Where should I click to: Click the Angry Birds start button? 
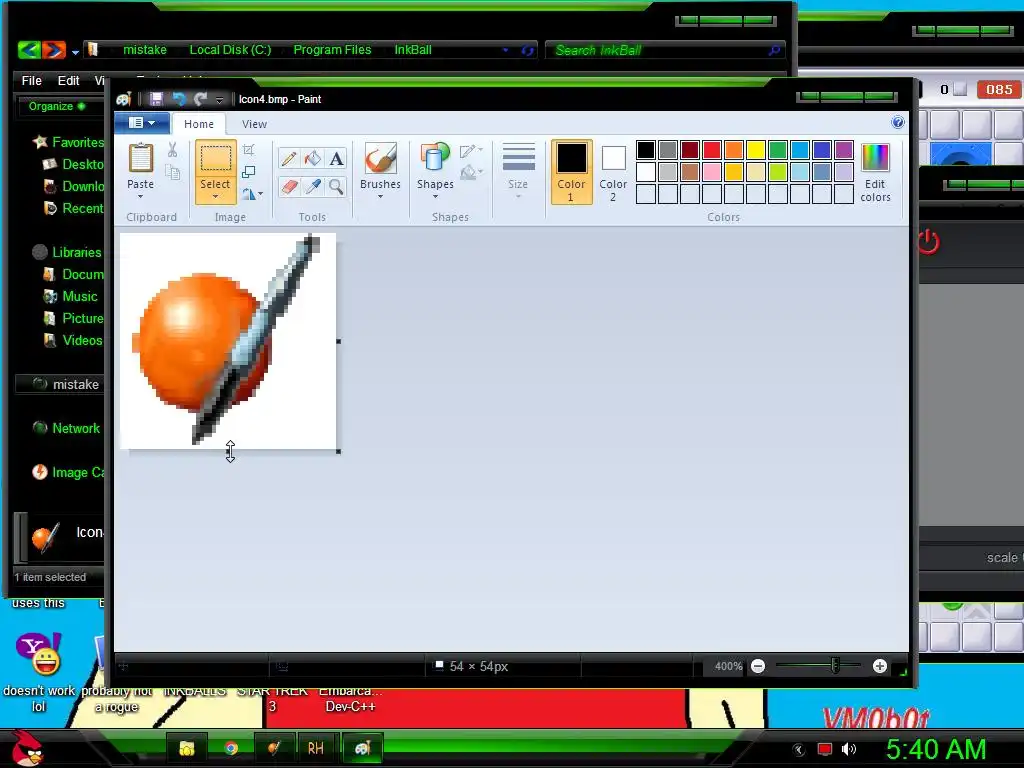click(x=27, y=746)
